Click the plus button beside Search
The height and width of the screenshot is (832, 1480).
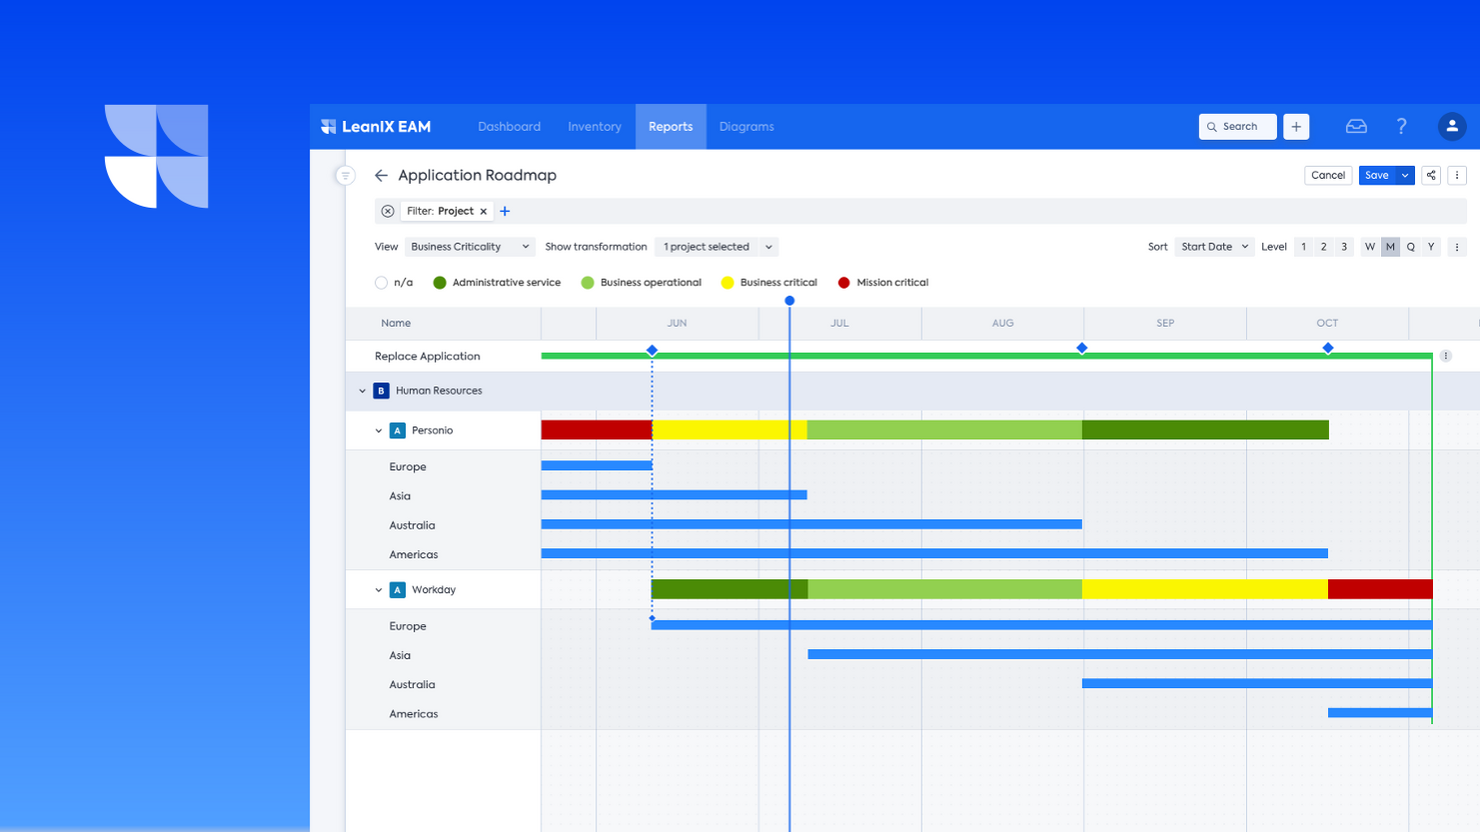tap(1296, 127)
